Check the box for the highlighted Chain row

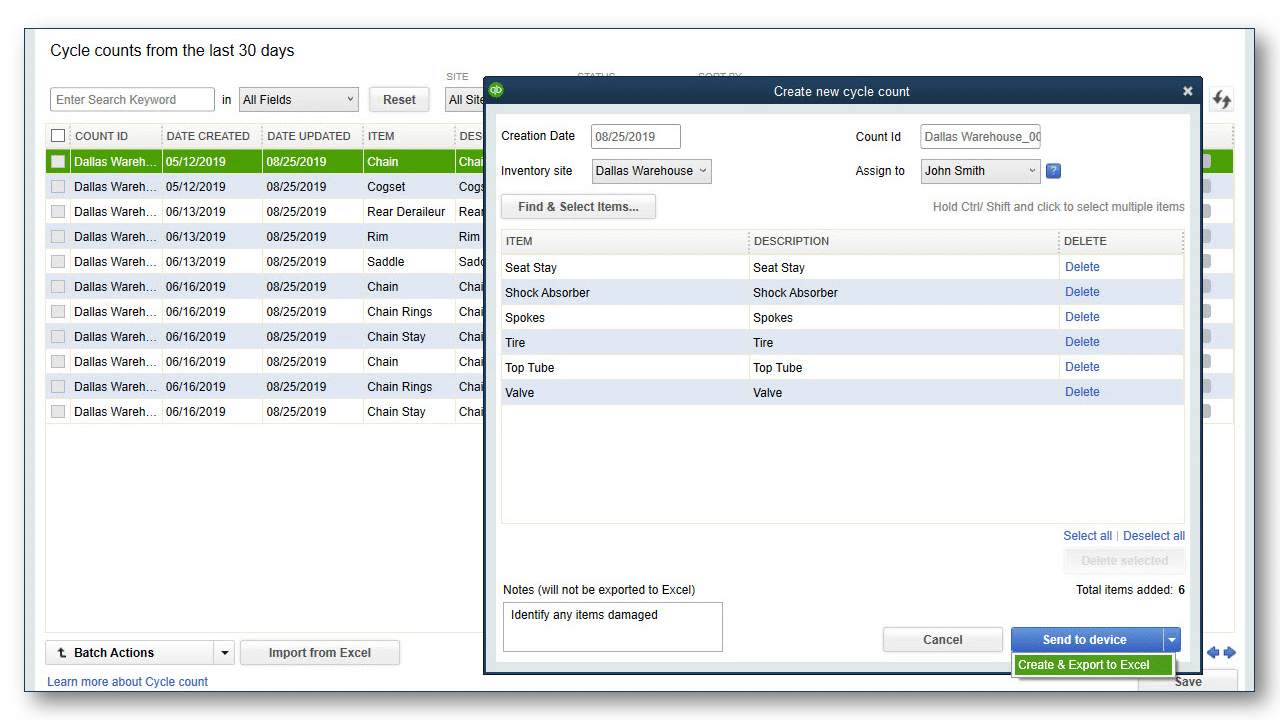57,161
